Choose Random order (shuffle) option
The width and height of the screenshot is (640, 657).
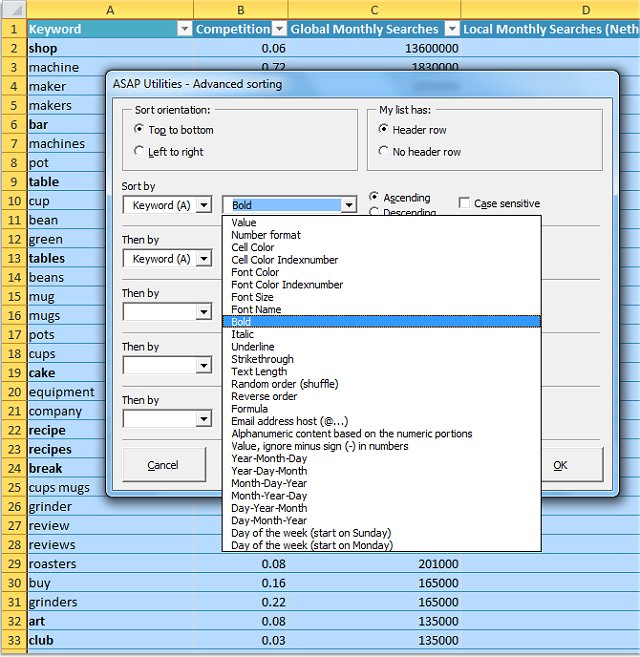[x=381, y=384]
